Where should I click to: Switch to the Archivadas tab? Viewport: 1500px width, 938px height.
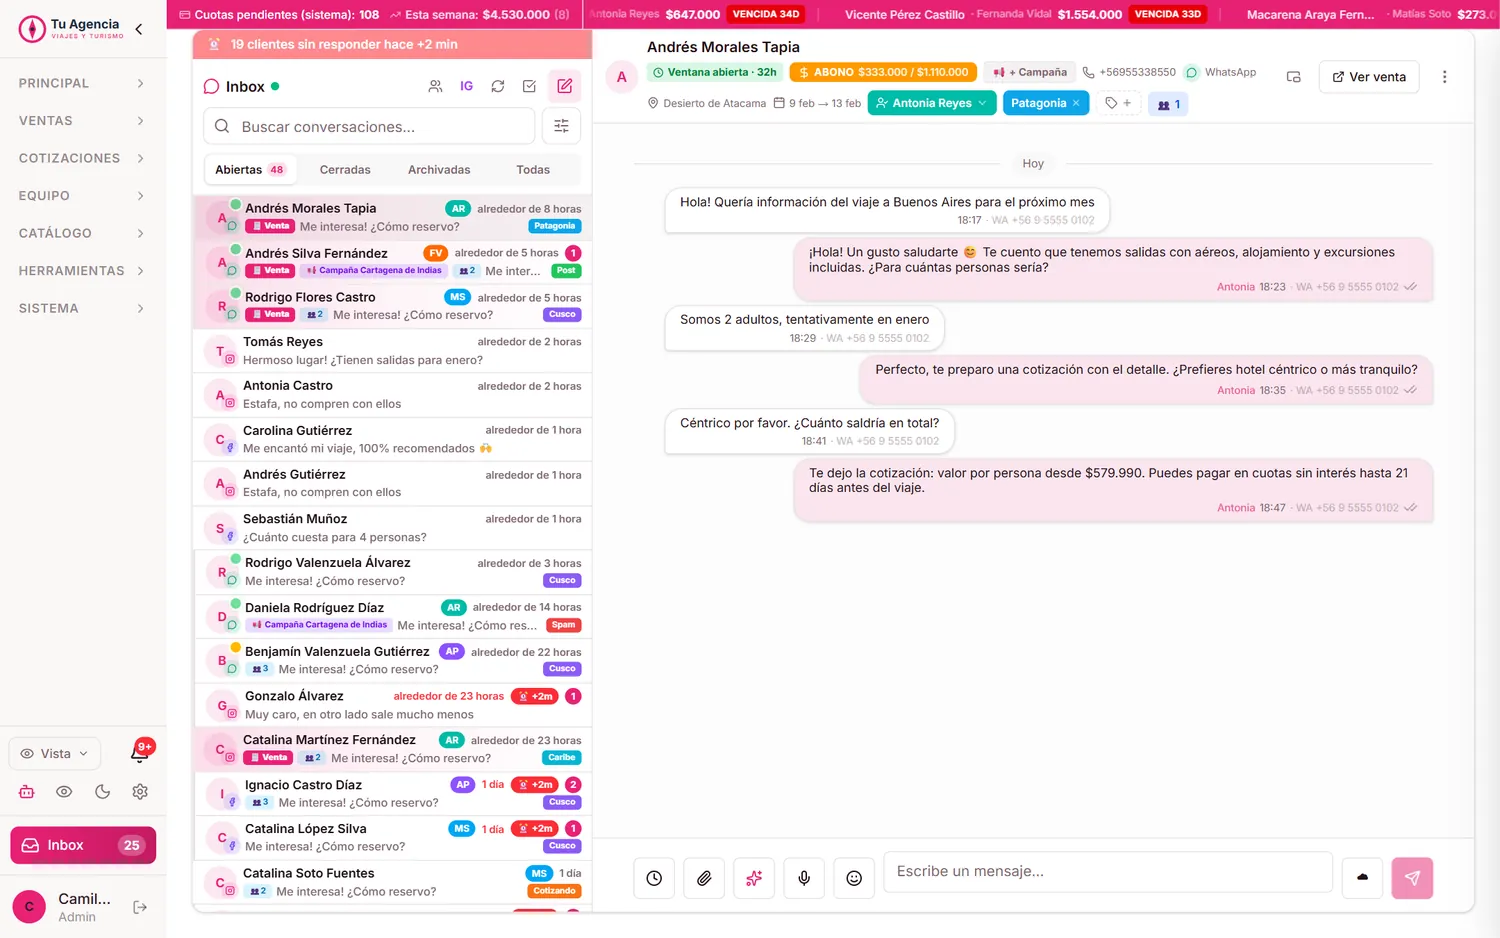coord(439,170)
